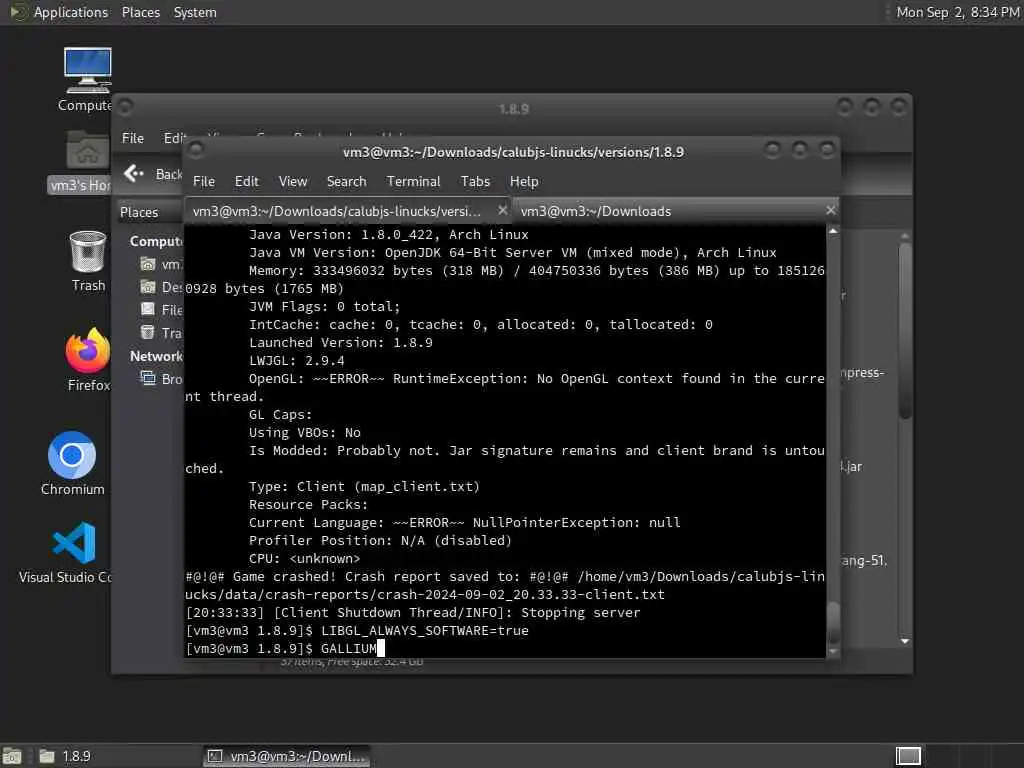This screenshot has height=768, width=1024.
Task: Click the file manager vertical scrollbar thumb
Action: [x=904, y=330]
